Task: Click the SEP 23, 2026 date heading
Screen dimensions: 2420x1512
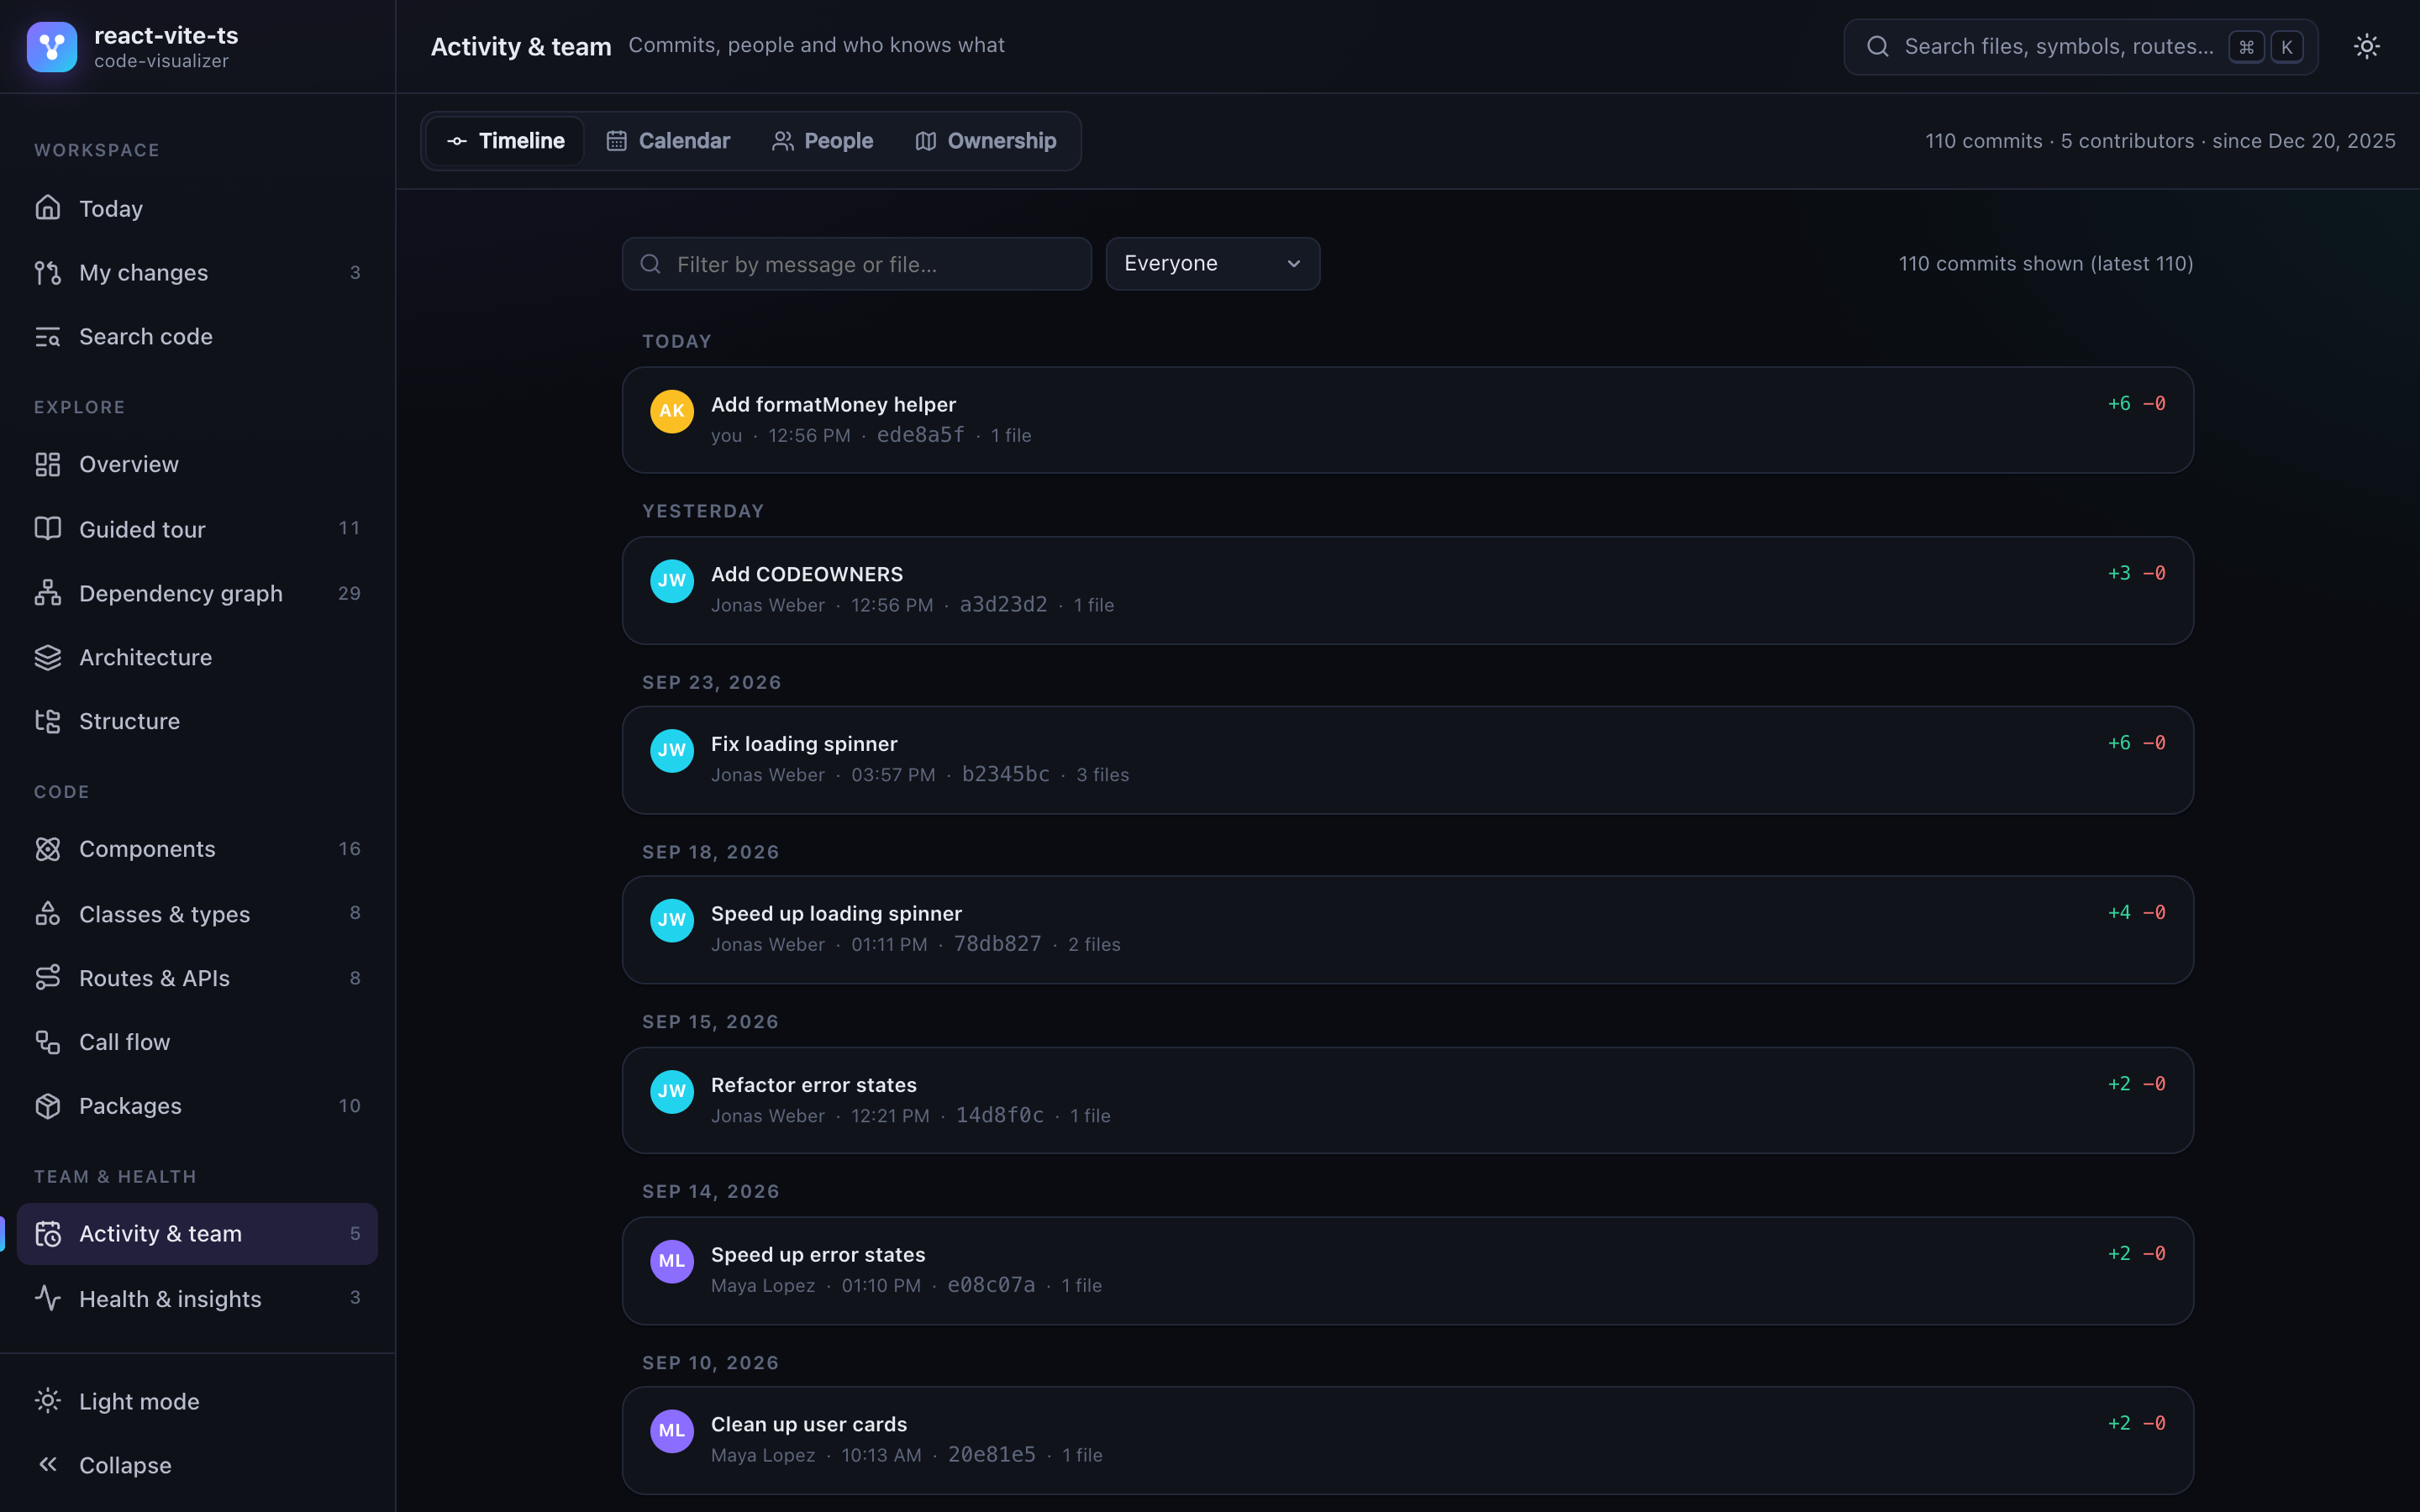Action: tap(712, 682)
